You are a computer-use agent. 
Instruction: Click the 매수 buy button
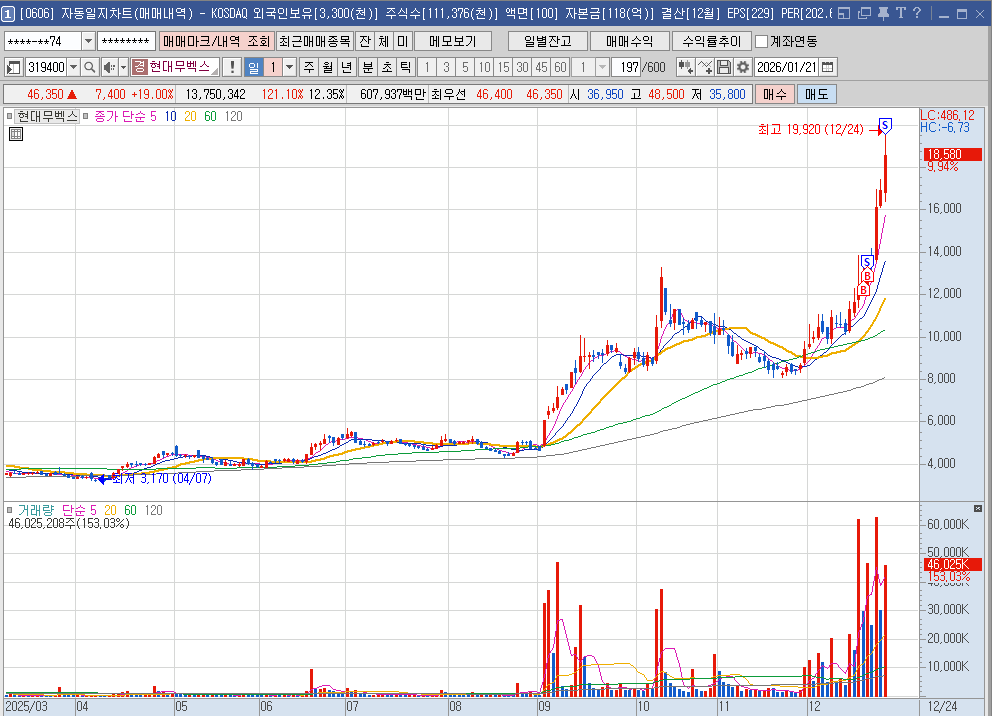click(774, 94)
